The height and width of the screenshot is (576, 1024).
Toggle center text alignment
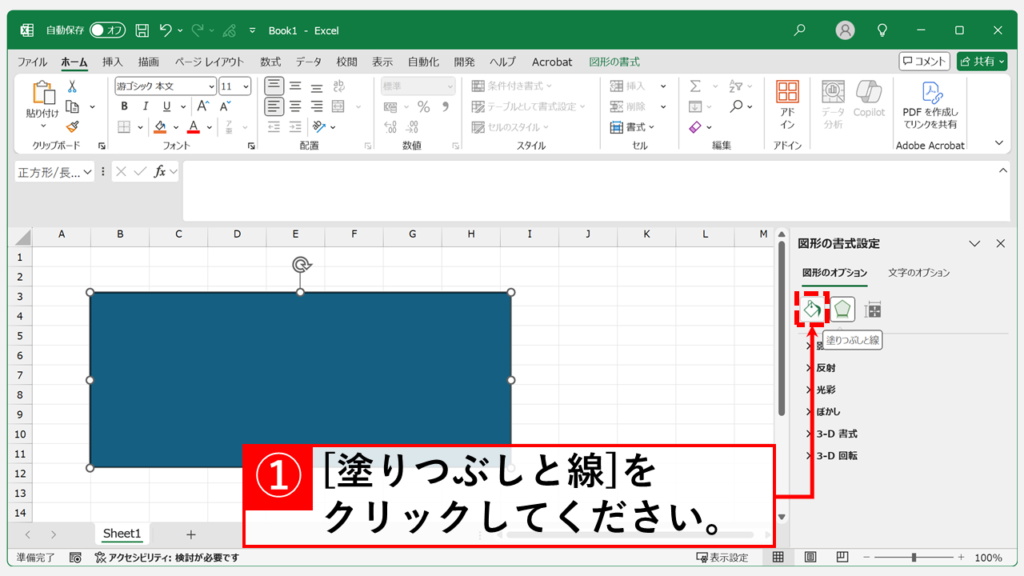click(x=295, y=107)
